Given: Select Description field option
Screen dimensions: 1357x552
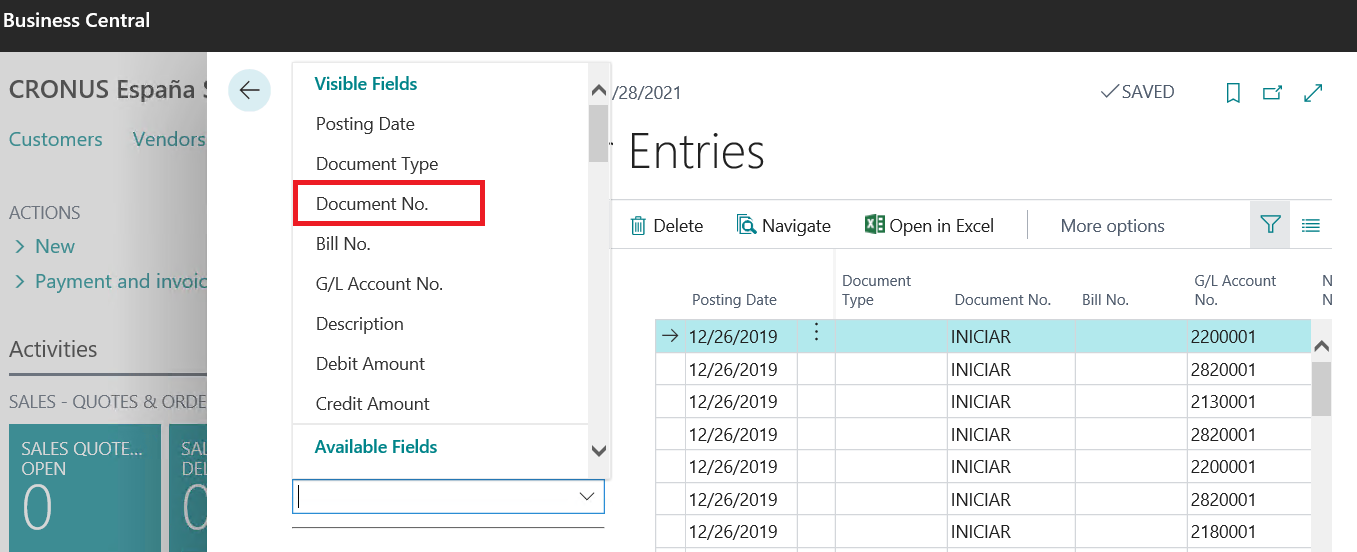Looking at the screenshot, I should [x=360, y=324].
